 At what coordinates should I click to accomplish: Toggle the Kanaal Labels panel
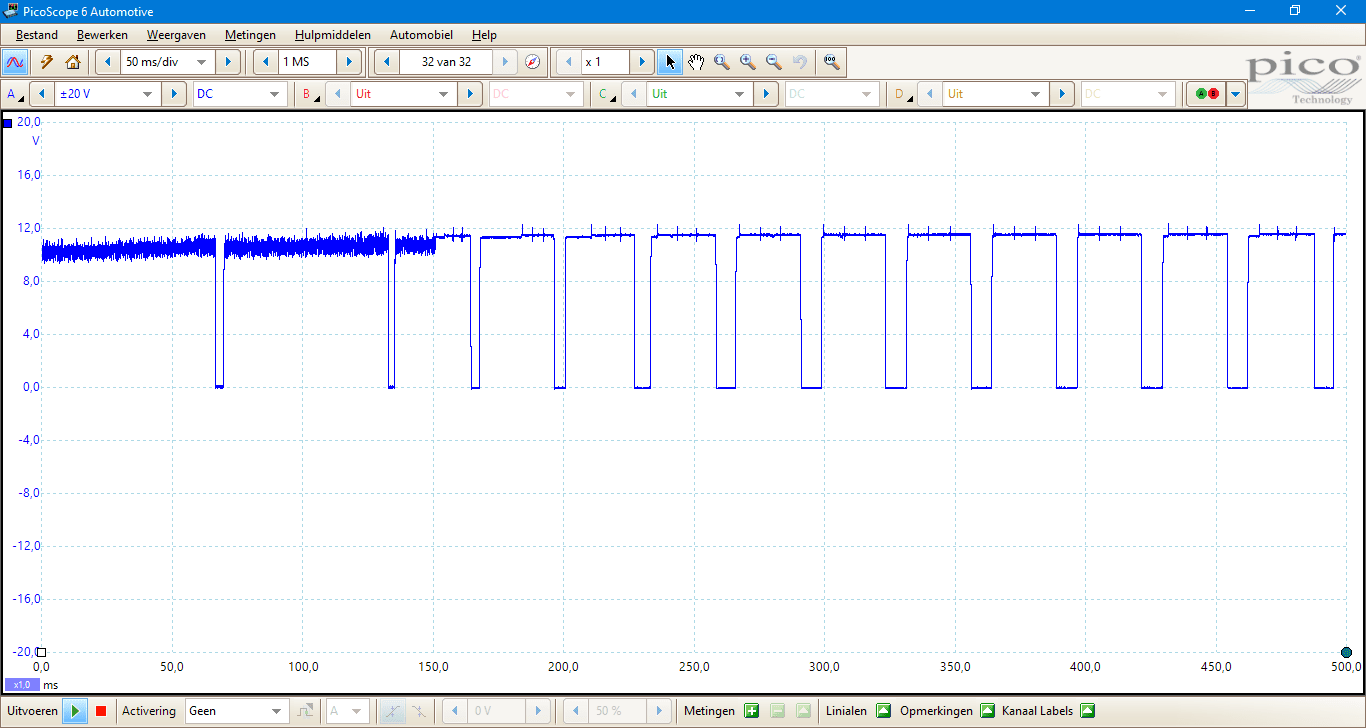(1087, 711)
